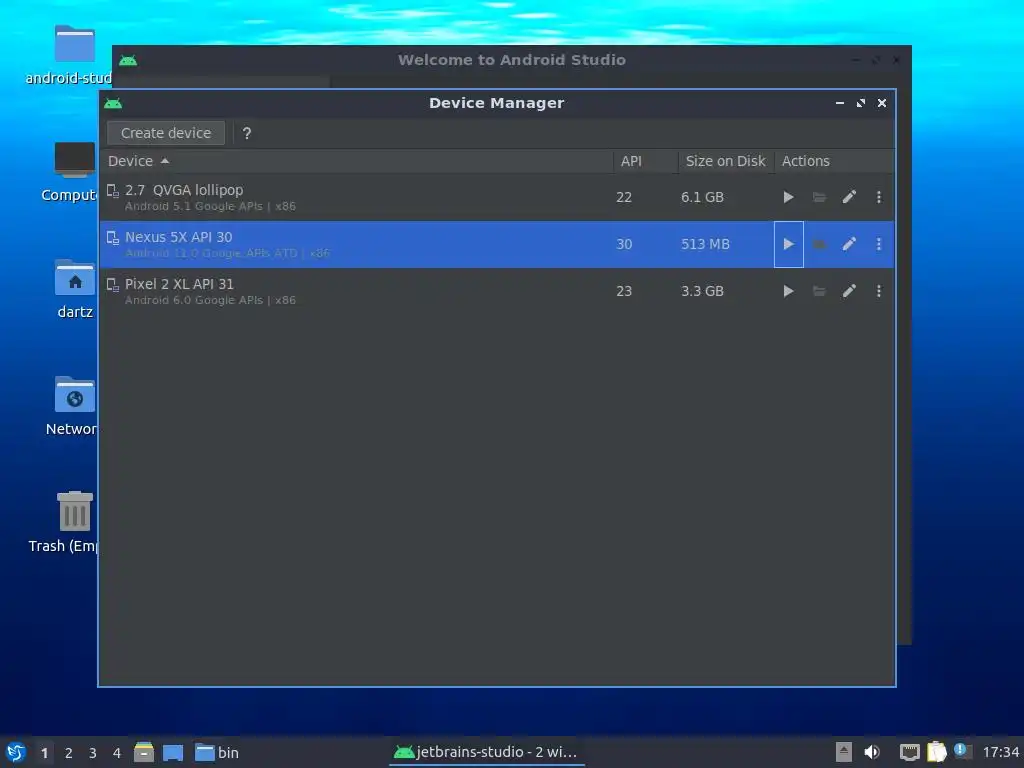Close the Device Manager window
1024x768 pixels.
click(x=882, y=103)
